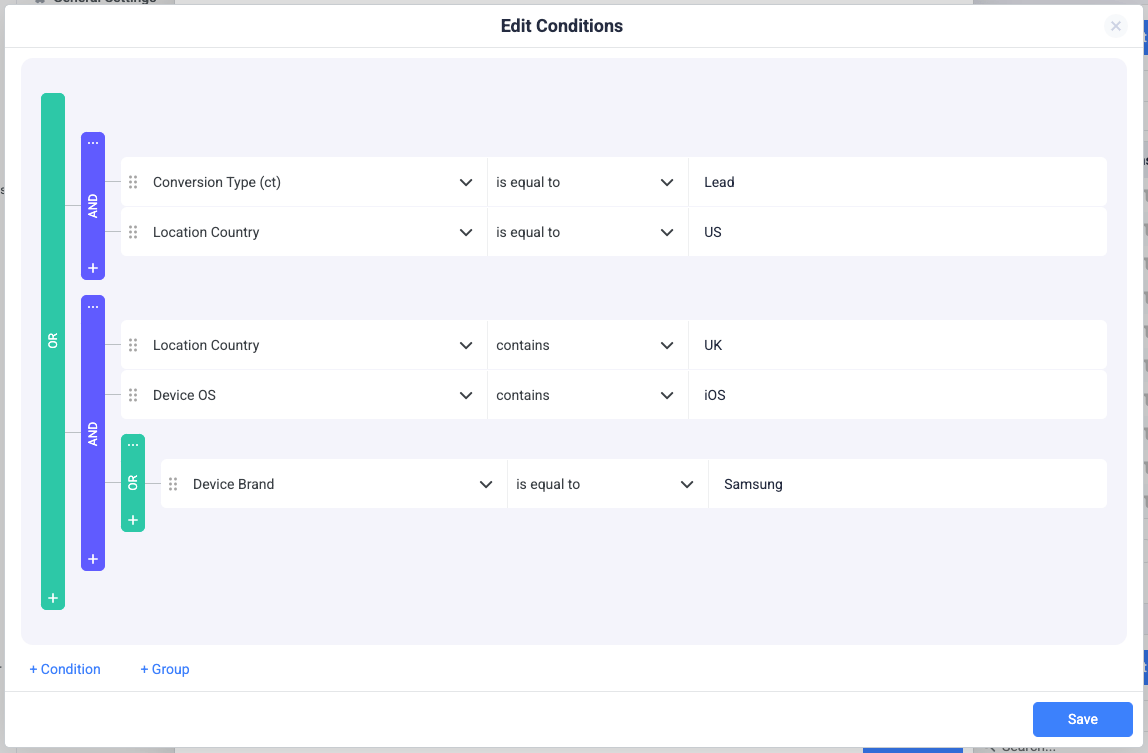1148x753 pixels.
Task: Edit the Lead value field
Action: (x=898, y=182)
